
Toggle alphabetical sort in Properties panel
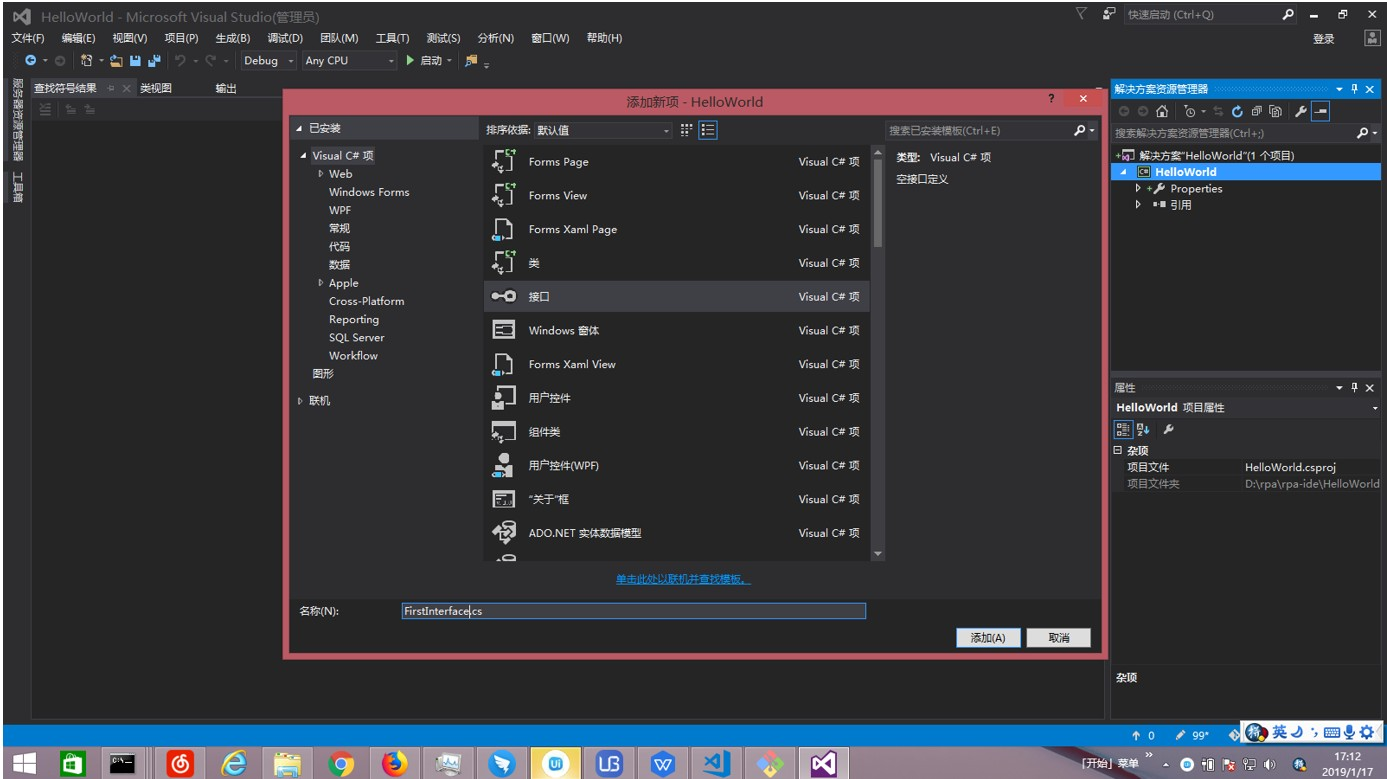click(1144, 429)
